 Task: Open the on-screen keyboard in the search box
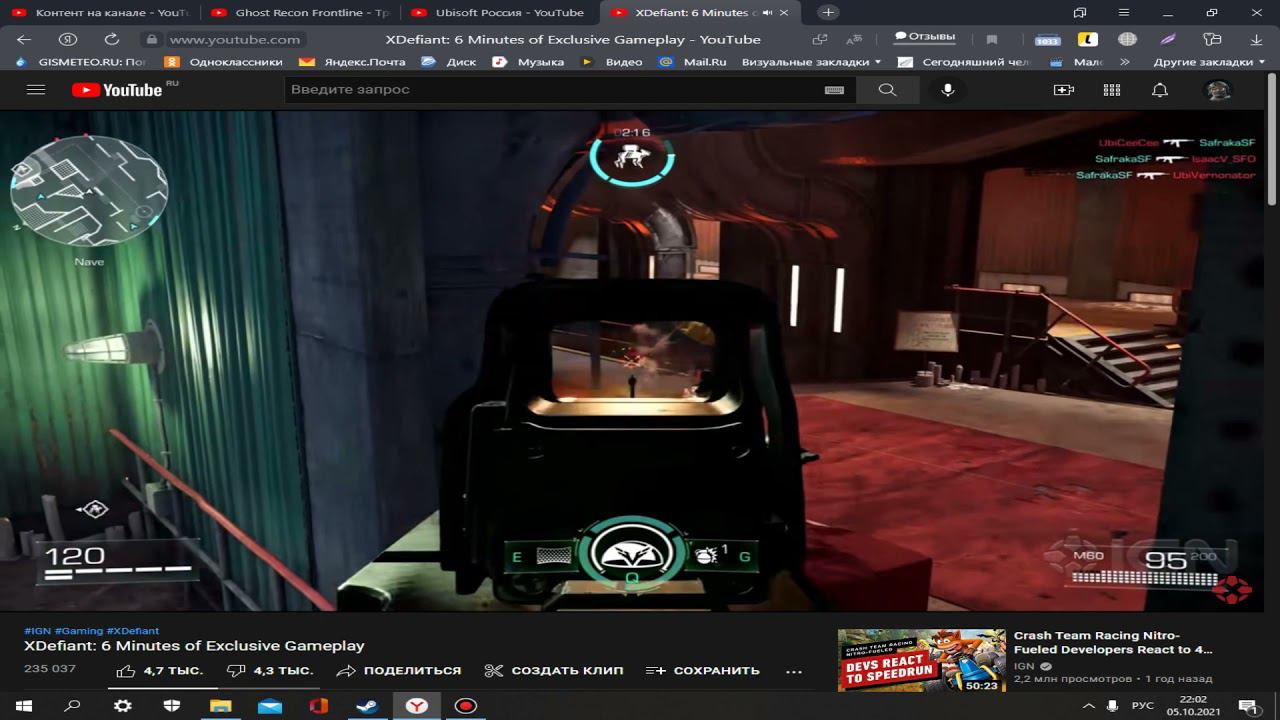834,90
